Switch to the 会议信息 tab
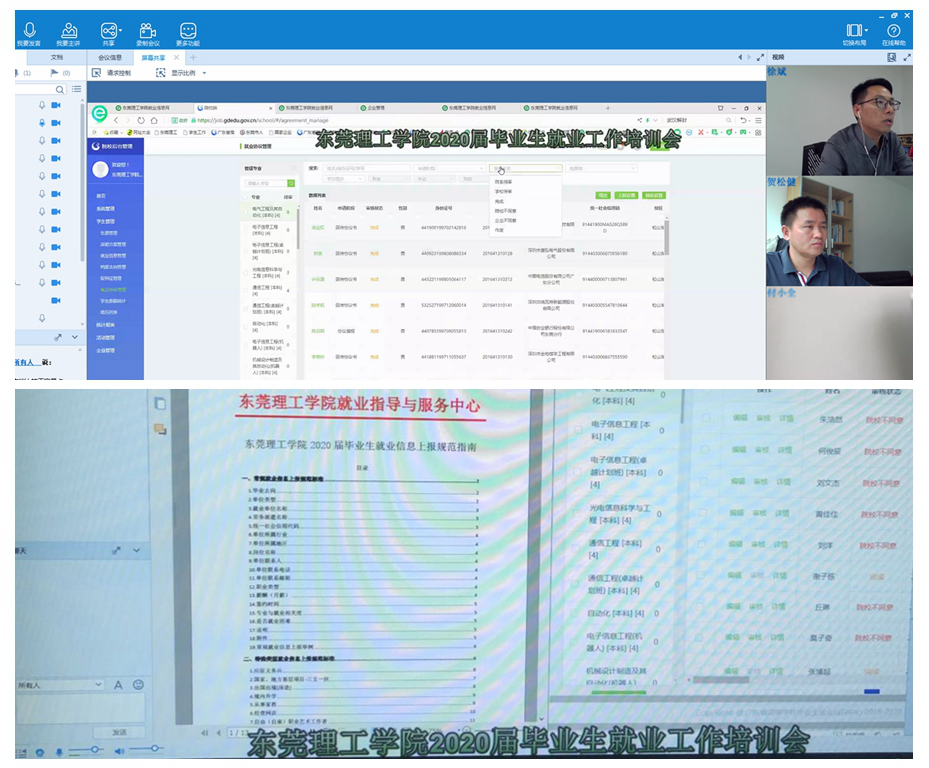The image size is (929, 768). click(108, 58)
